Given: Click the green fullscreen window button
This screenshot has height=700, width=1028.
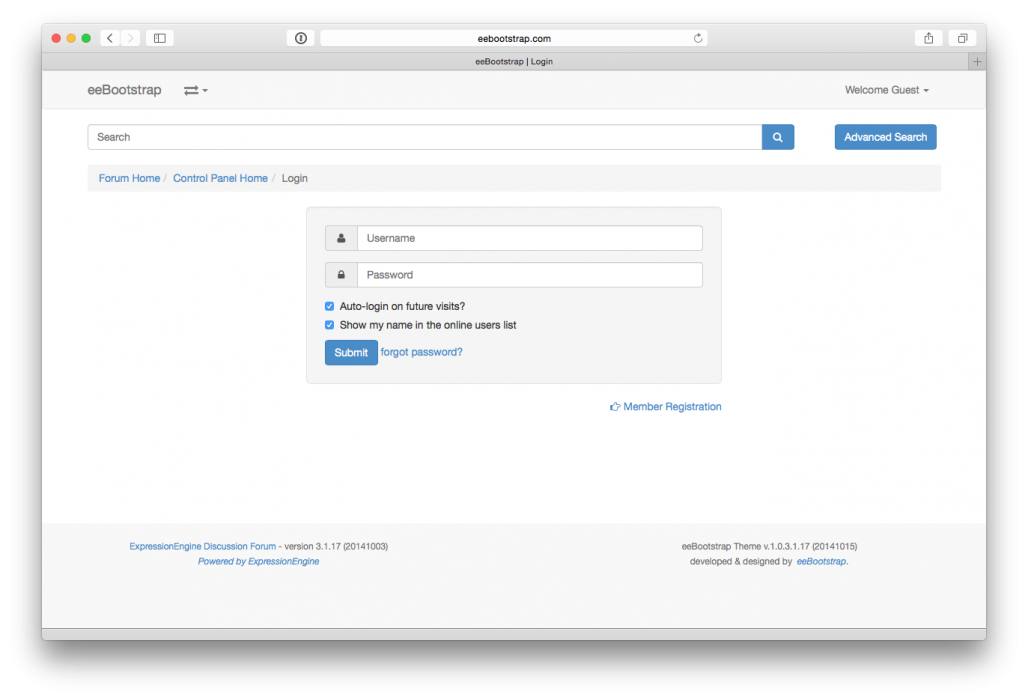Looking at the screenshot, I should click(86, 38).
